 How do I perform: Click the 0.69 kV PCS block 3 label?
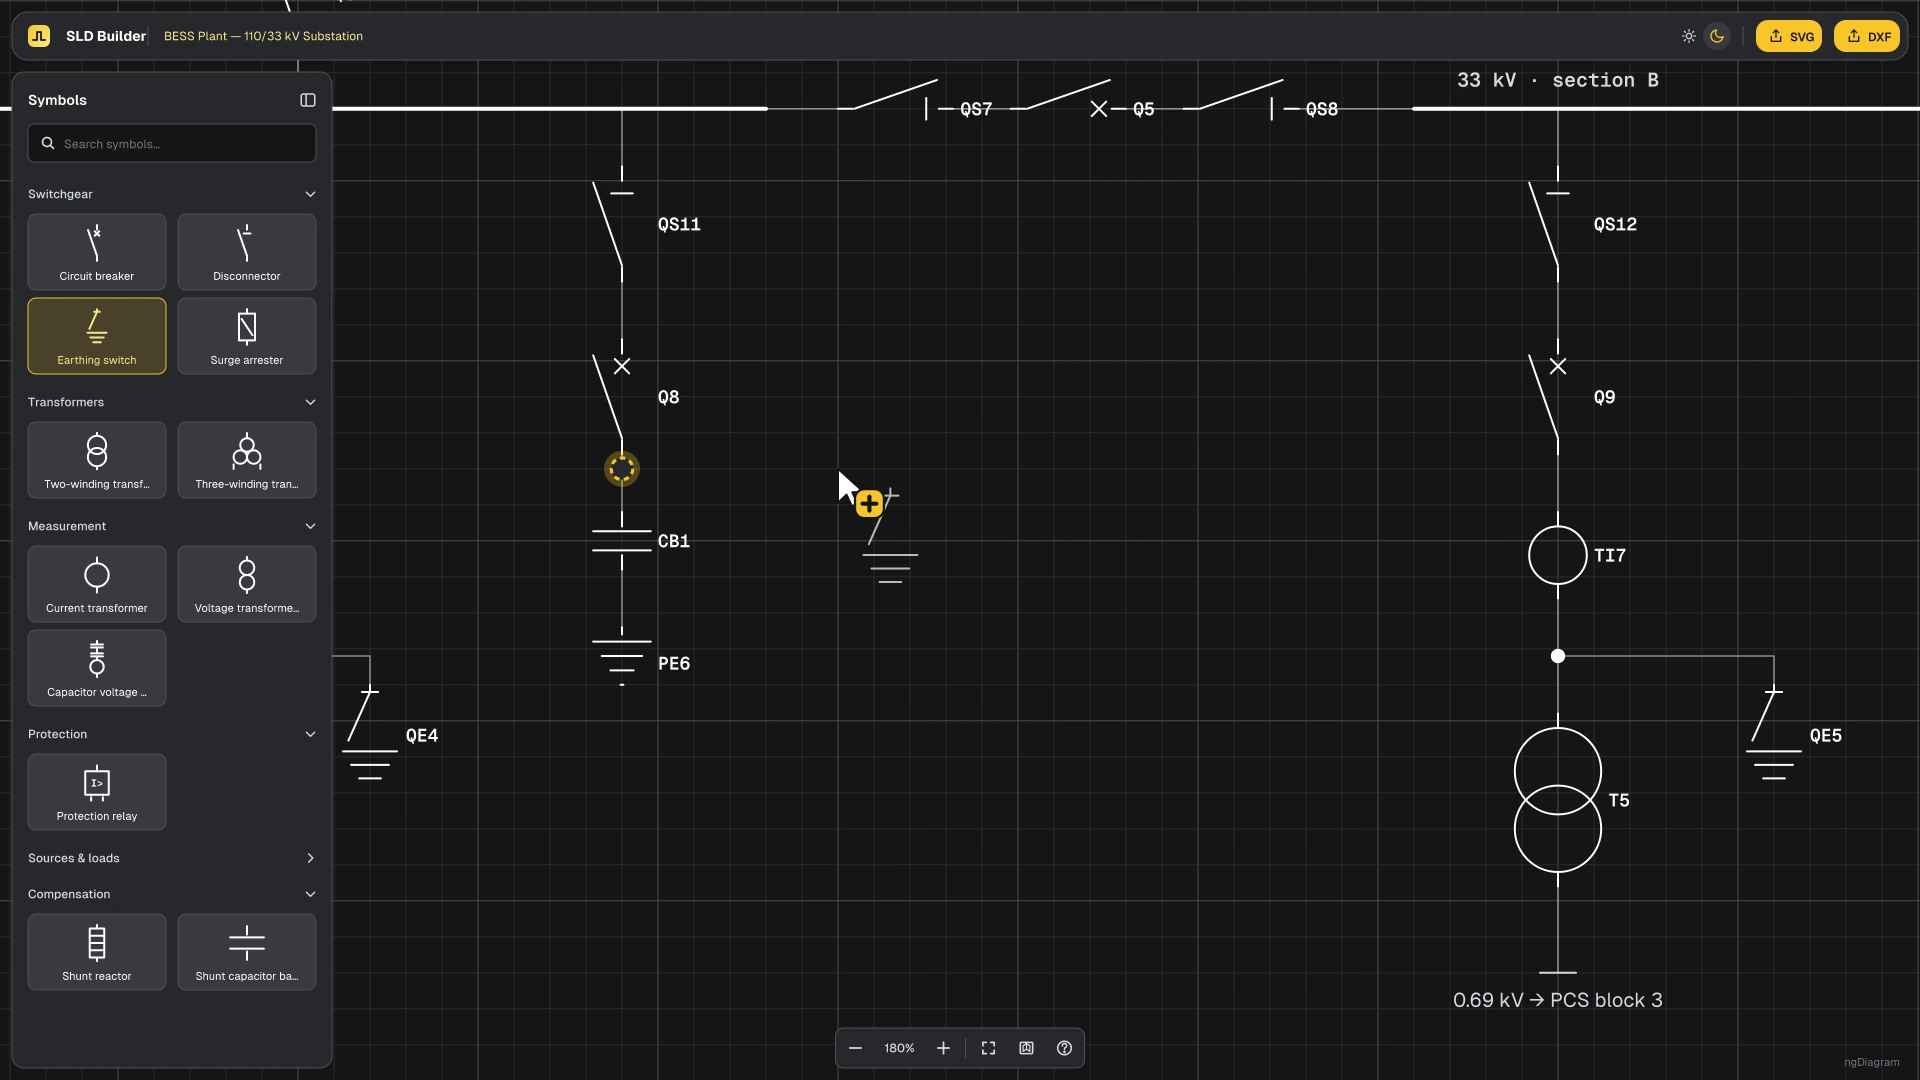[x=1558, y=1000]
